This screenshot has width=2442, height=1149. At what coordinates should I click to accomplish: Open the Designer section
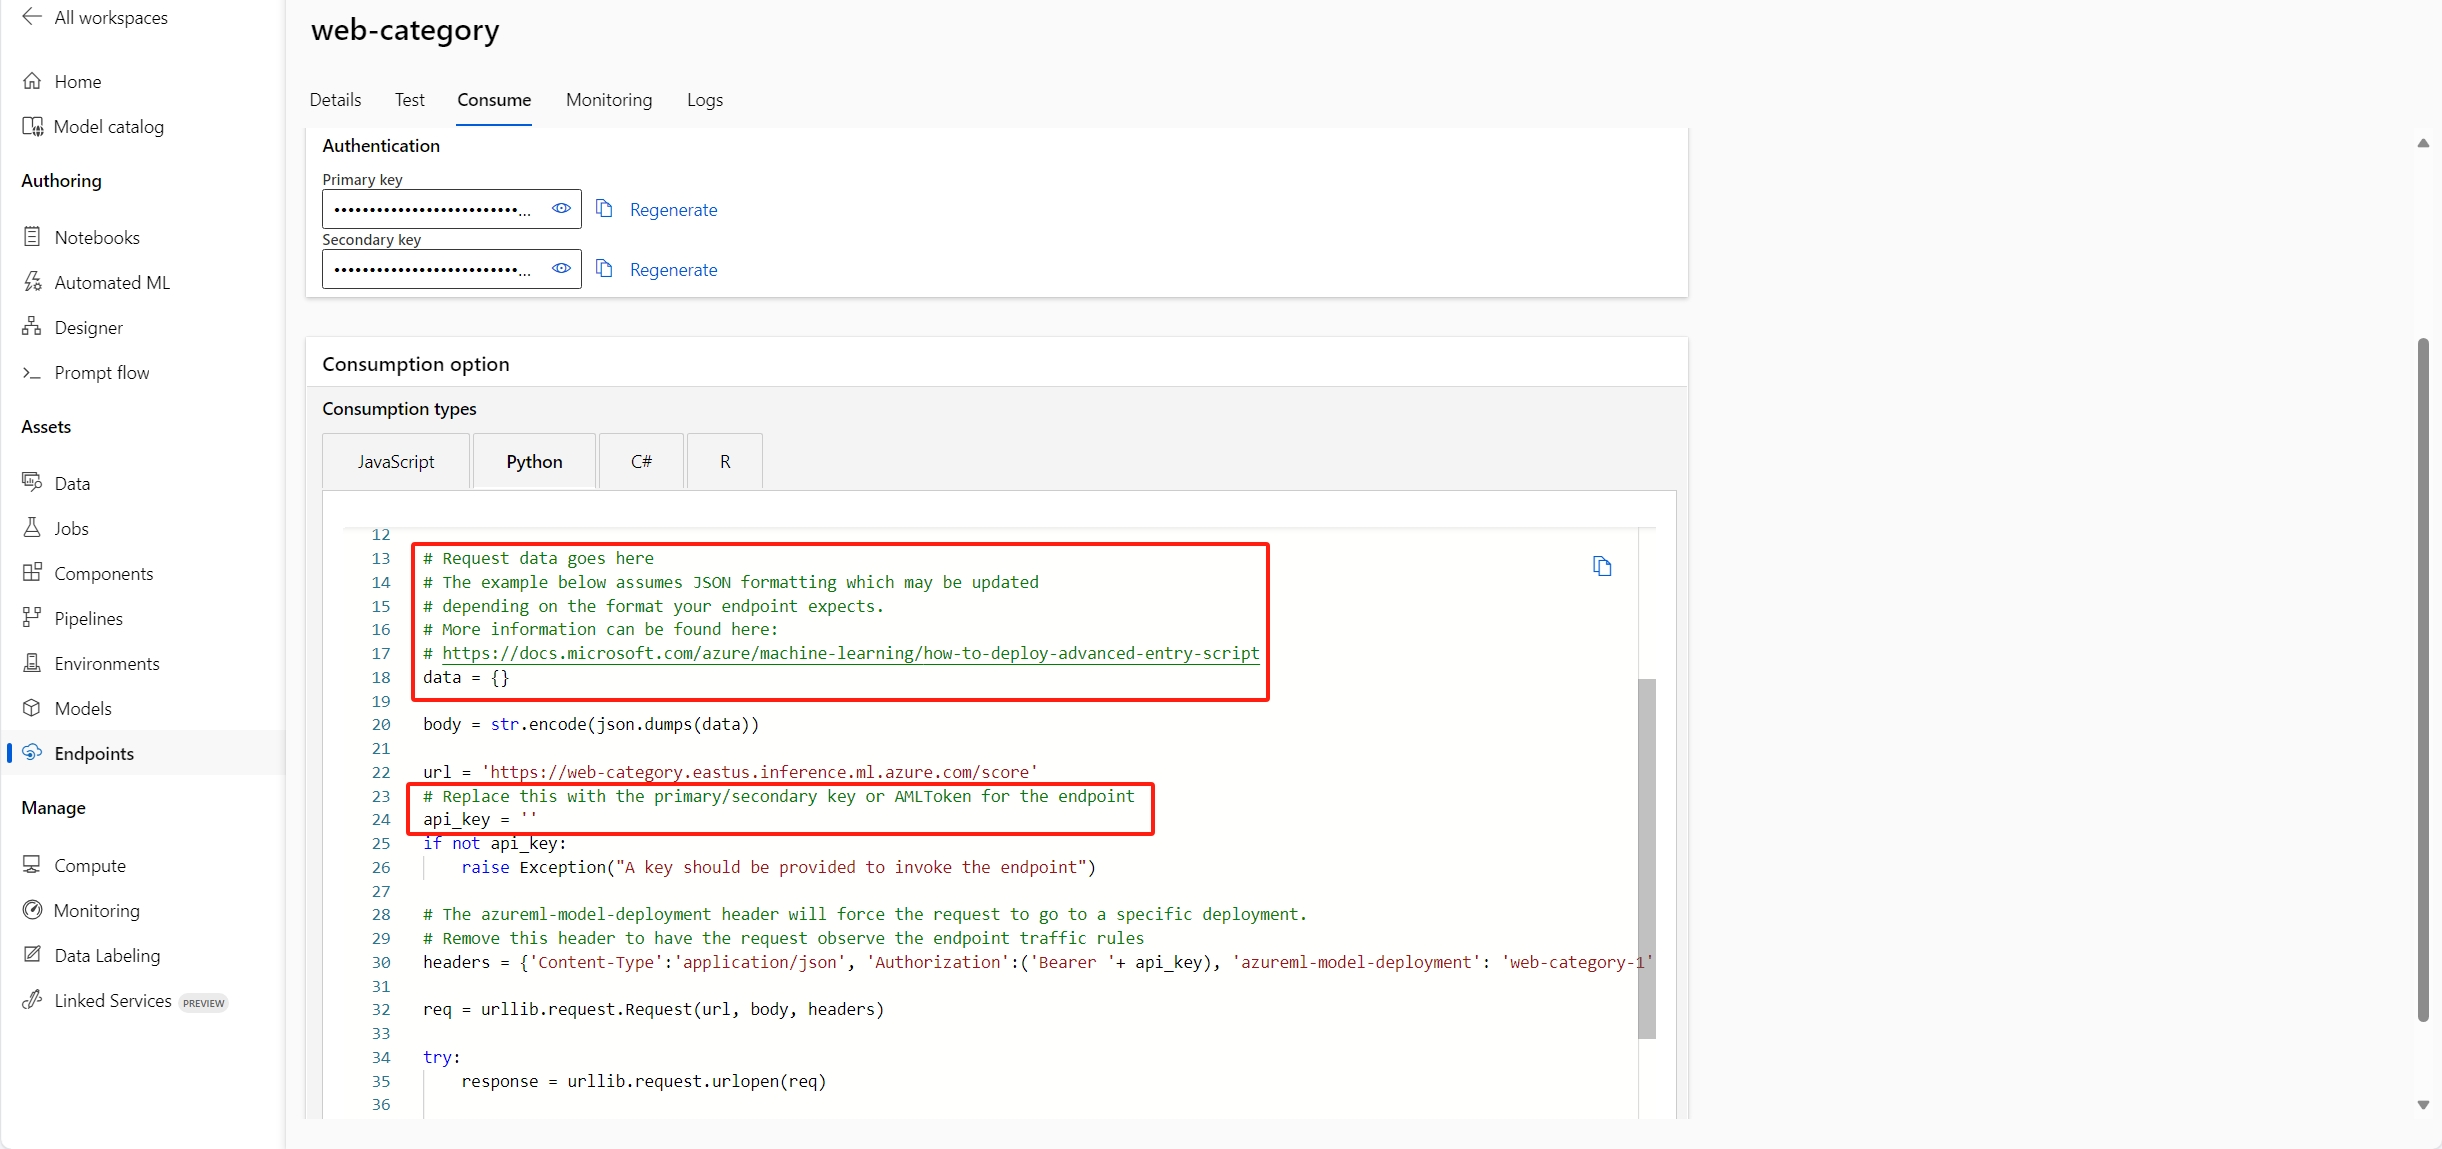(x=88, y=328)
